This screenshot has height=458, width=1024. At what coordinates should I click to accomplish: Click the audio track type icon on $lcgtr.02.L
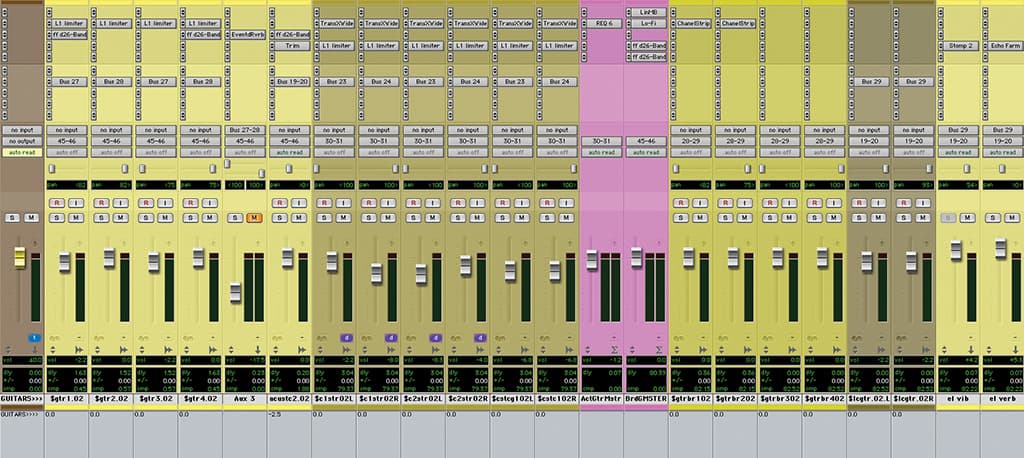tap(881, 350)
